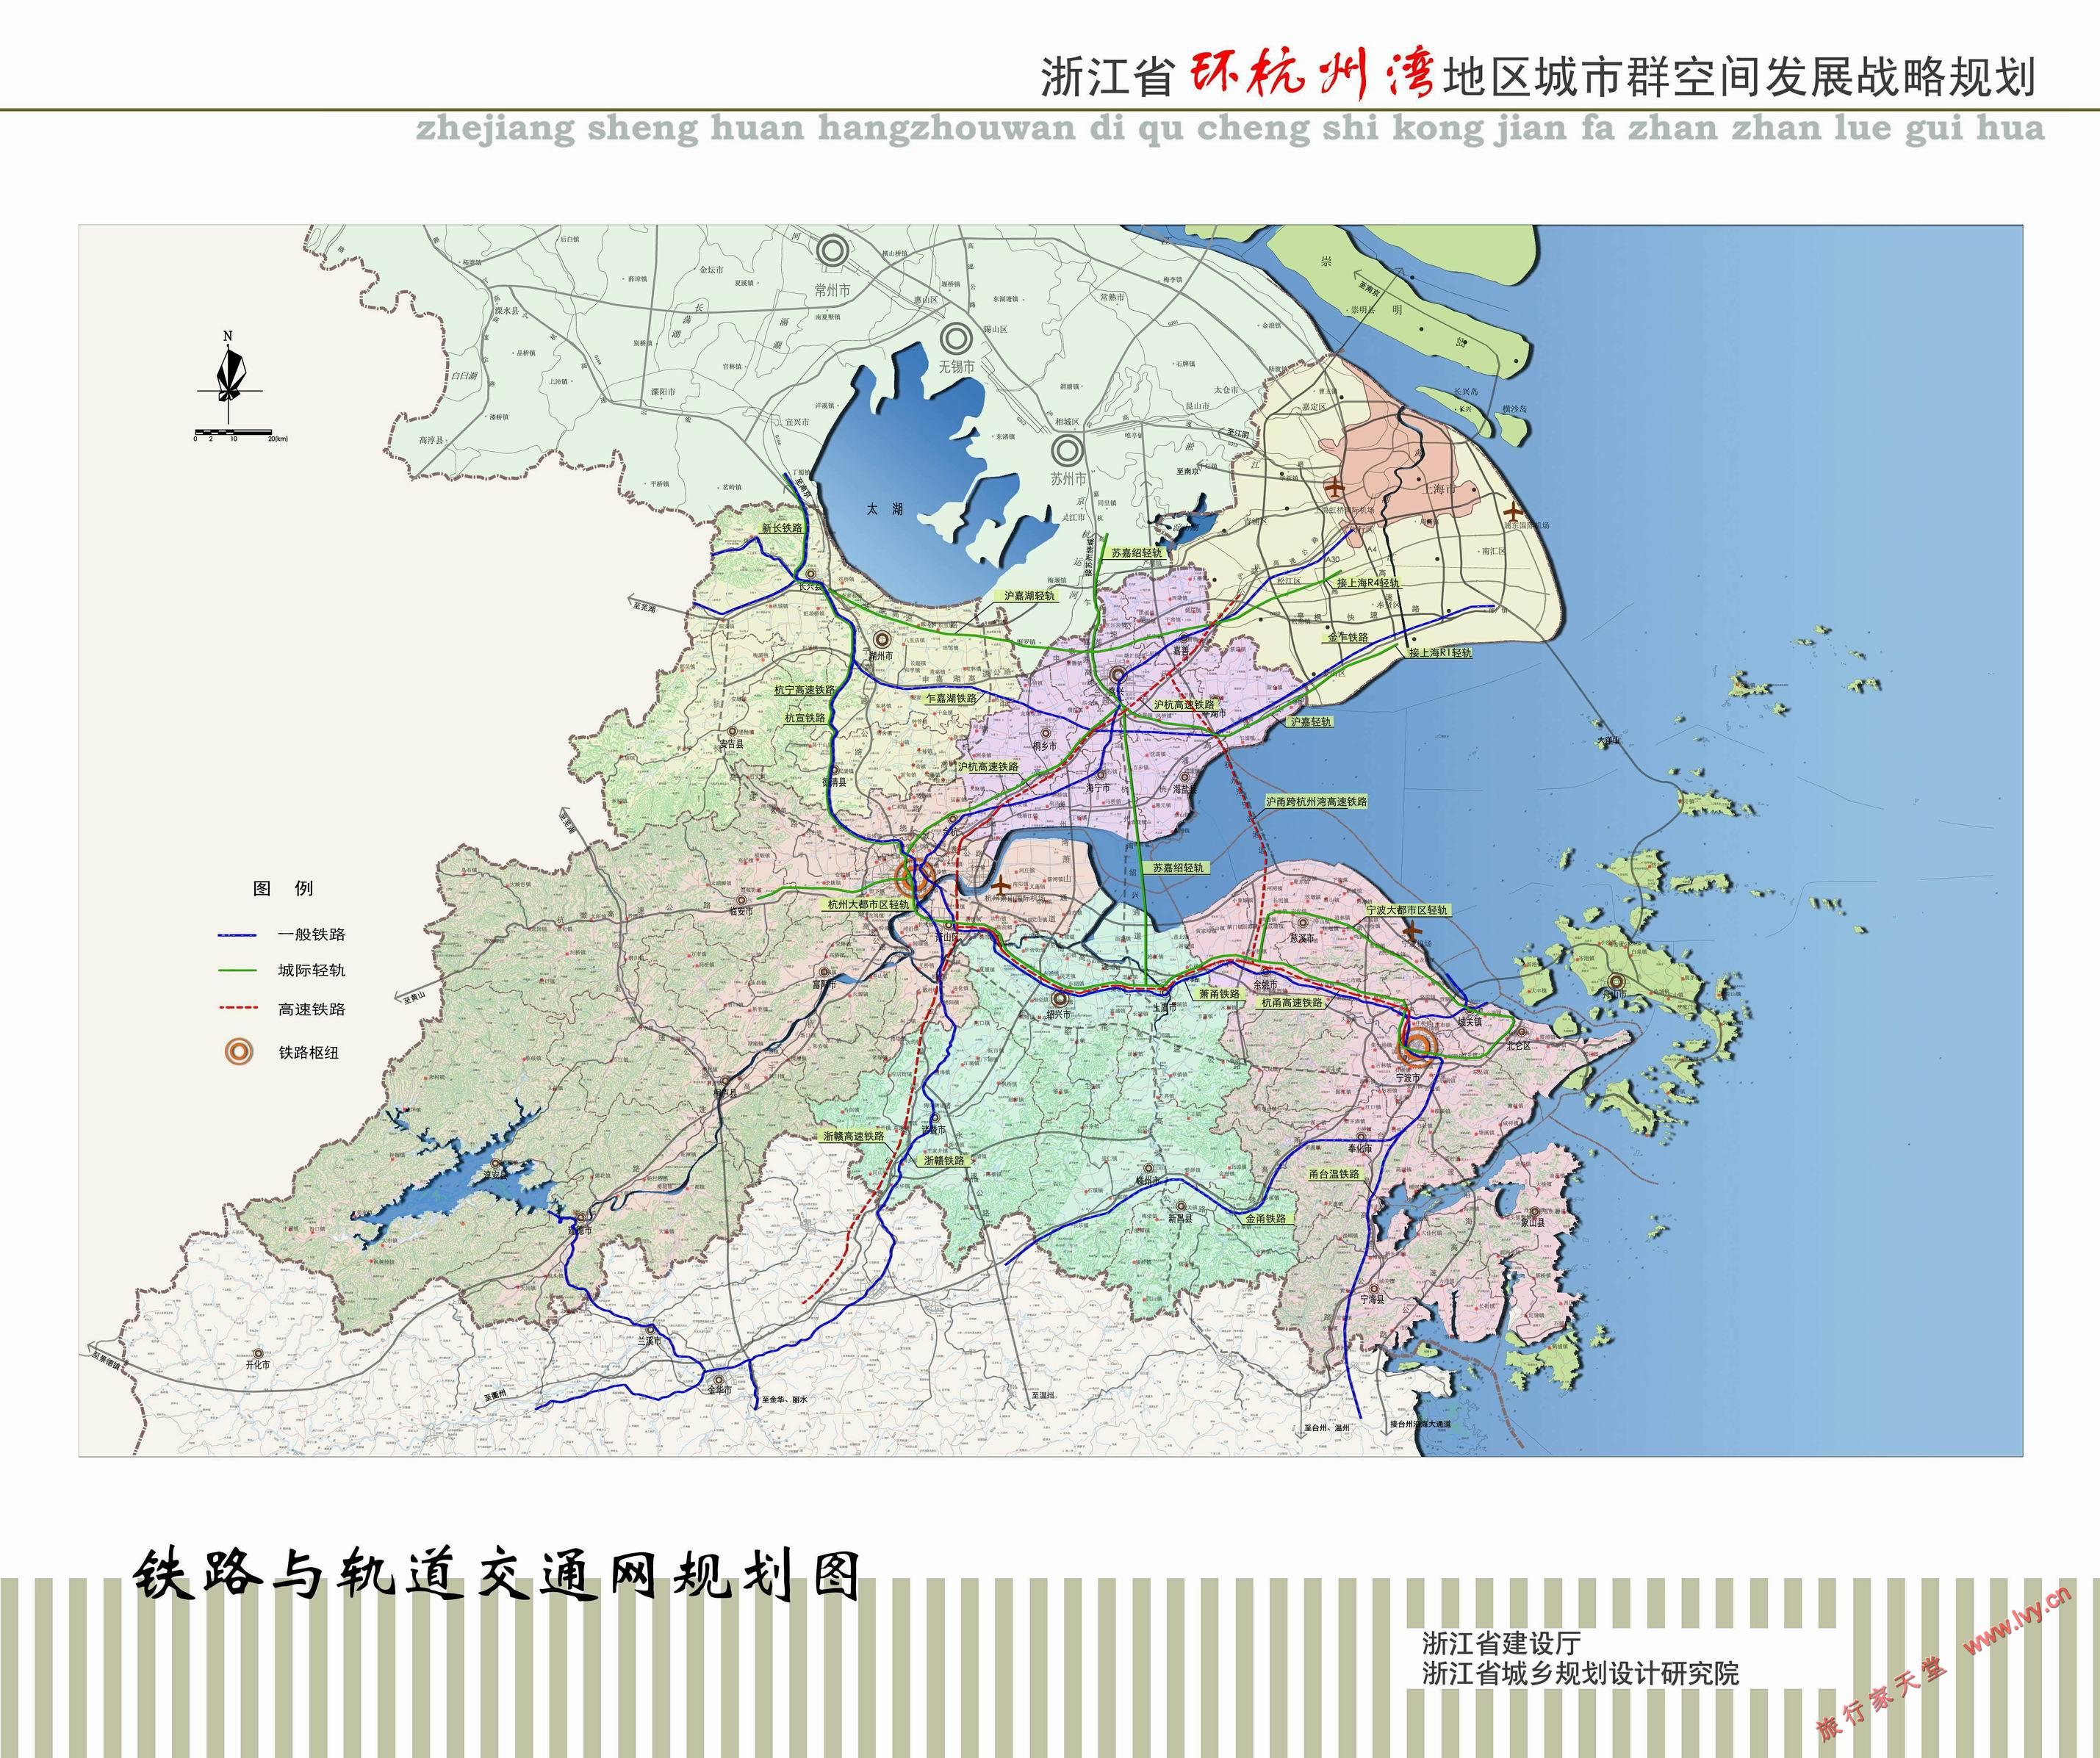2100x1758 pixels.
Task: Click the blue 一般铁路 legend line
Action: tap(237, 935)
